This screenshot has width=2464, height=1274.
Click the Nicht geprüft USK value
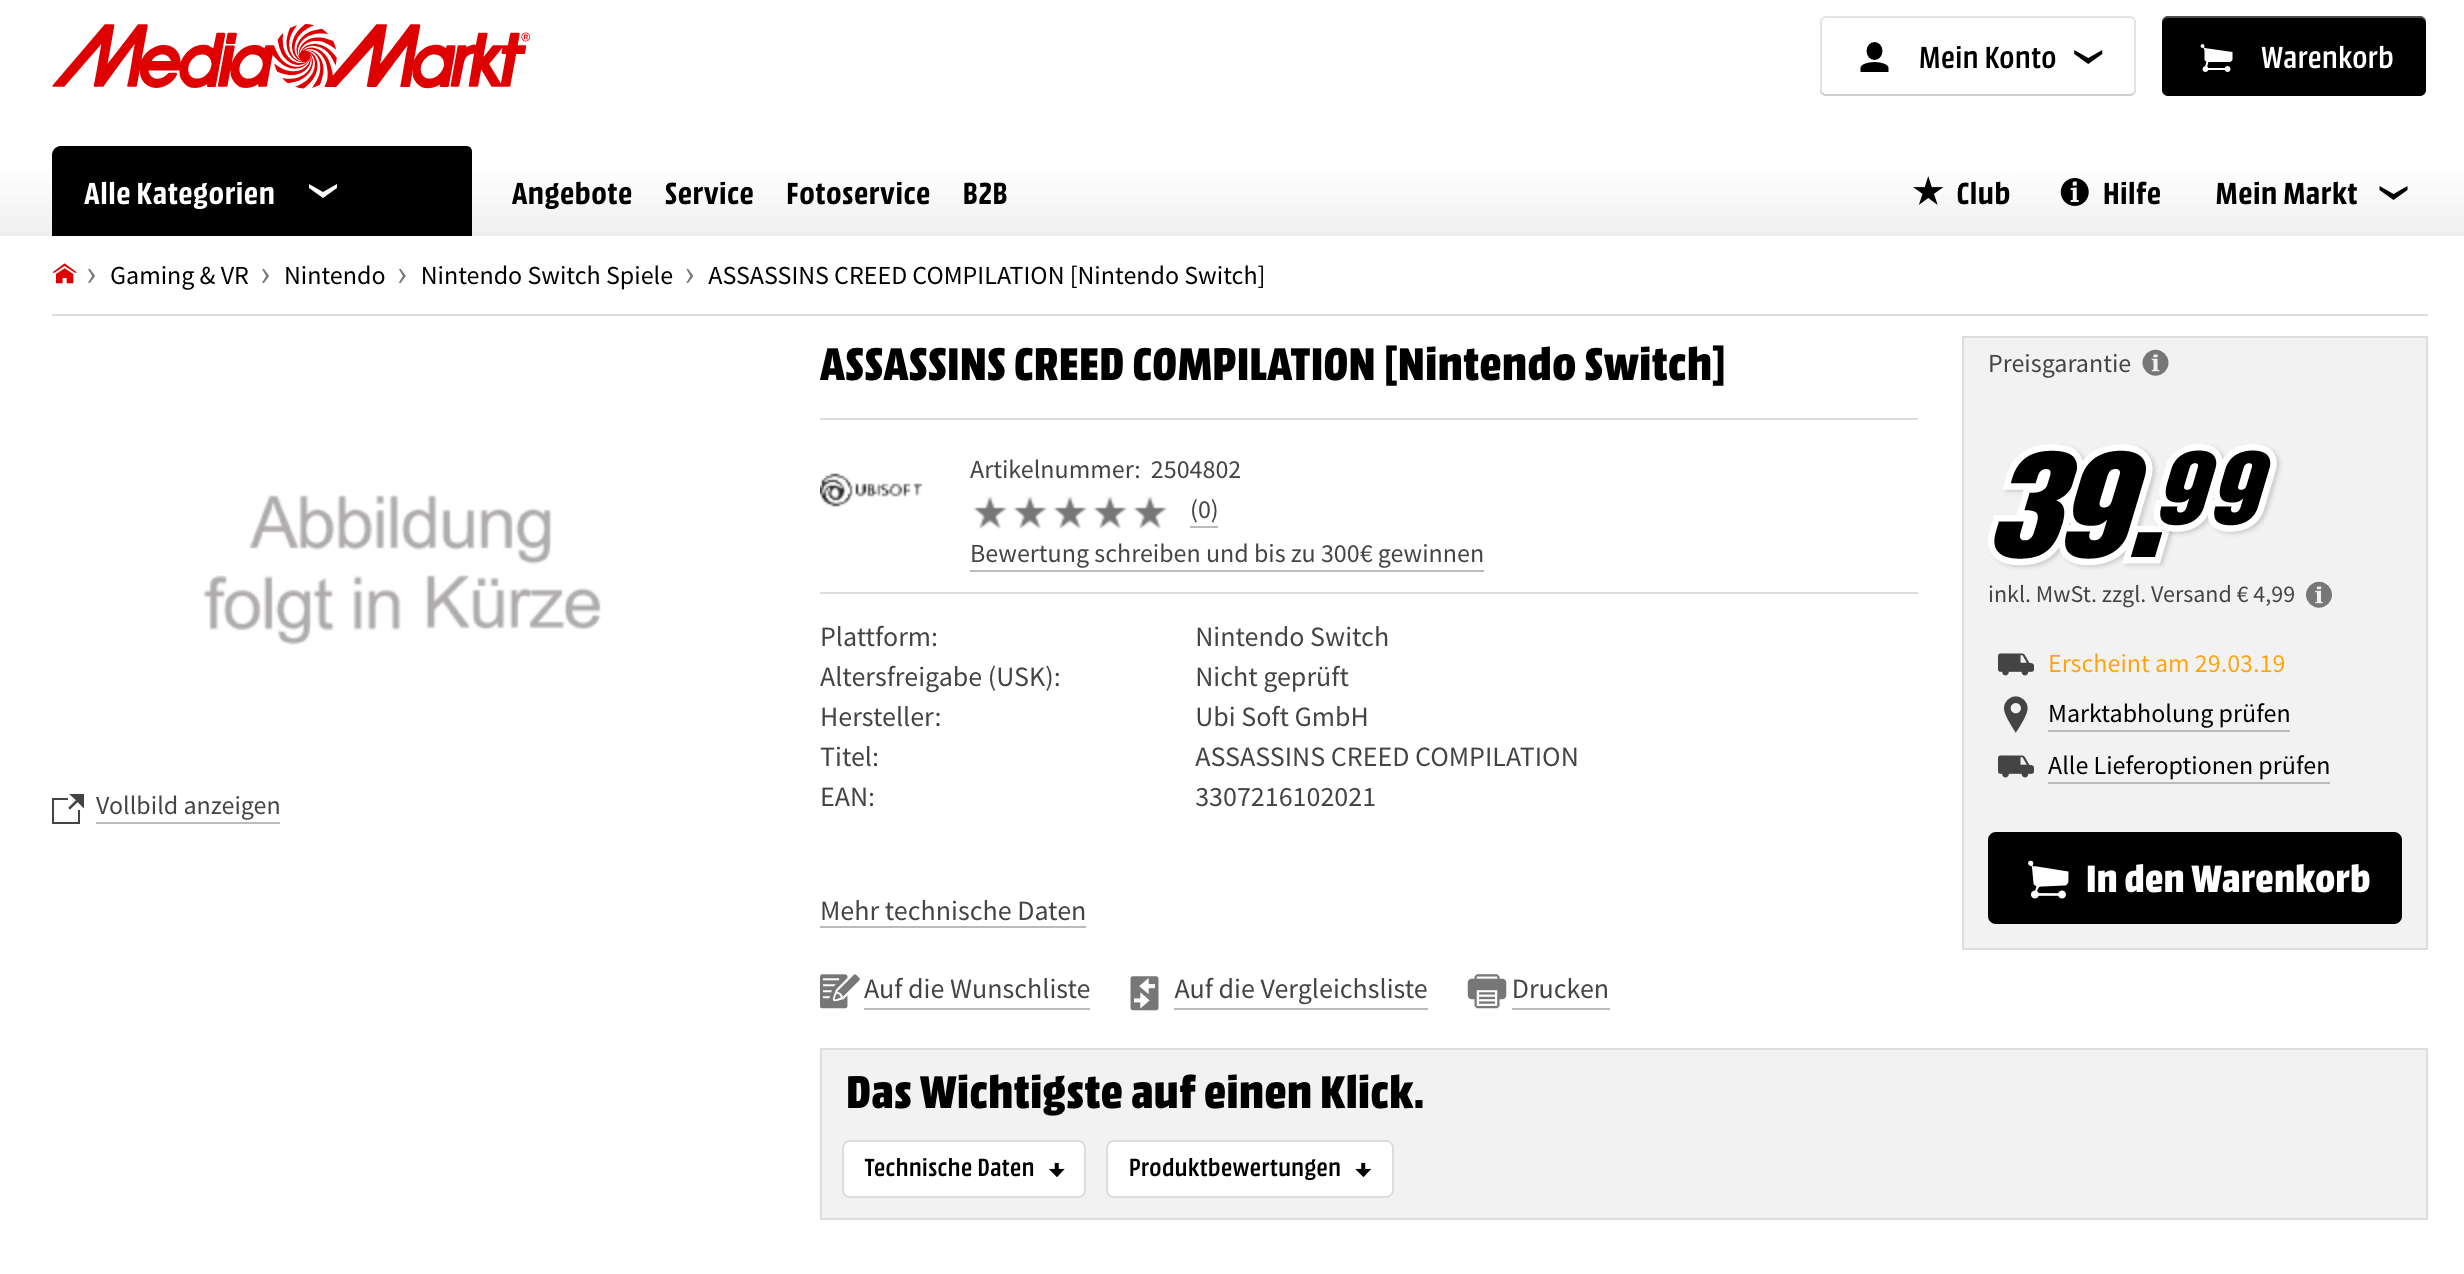tap(1272, 677)
